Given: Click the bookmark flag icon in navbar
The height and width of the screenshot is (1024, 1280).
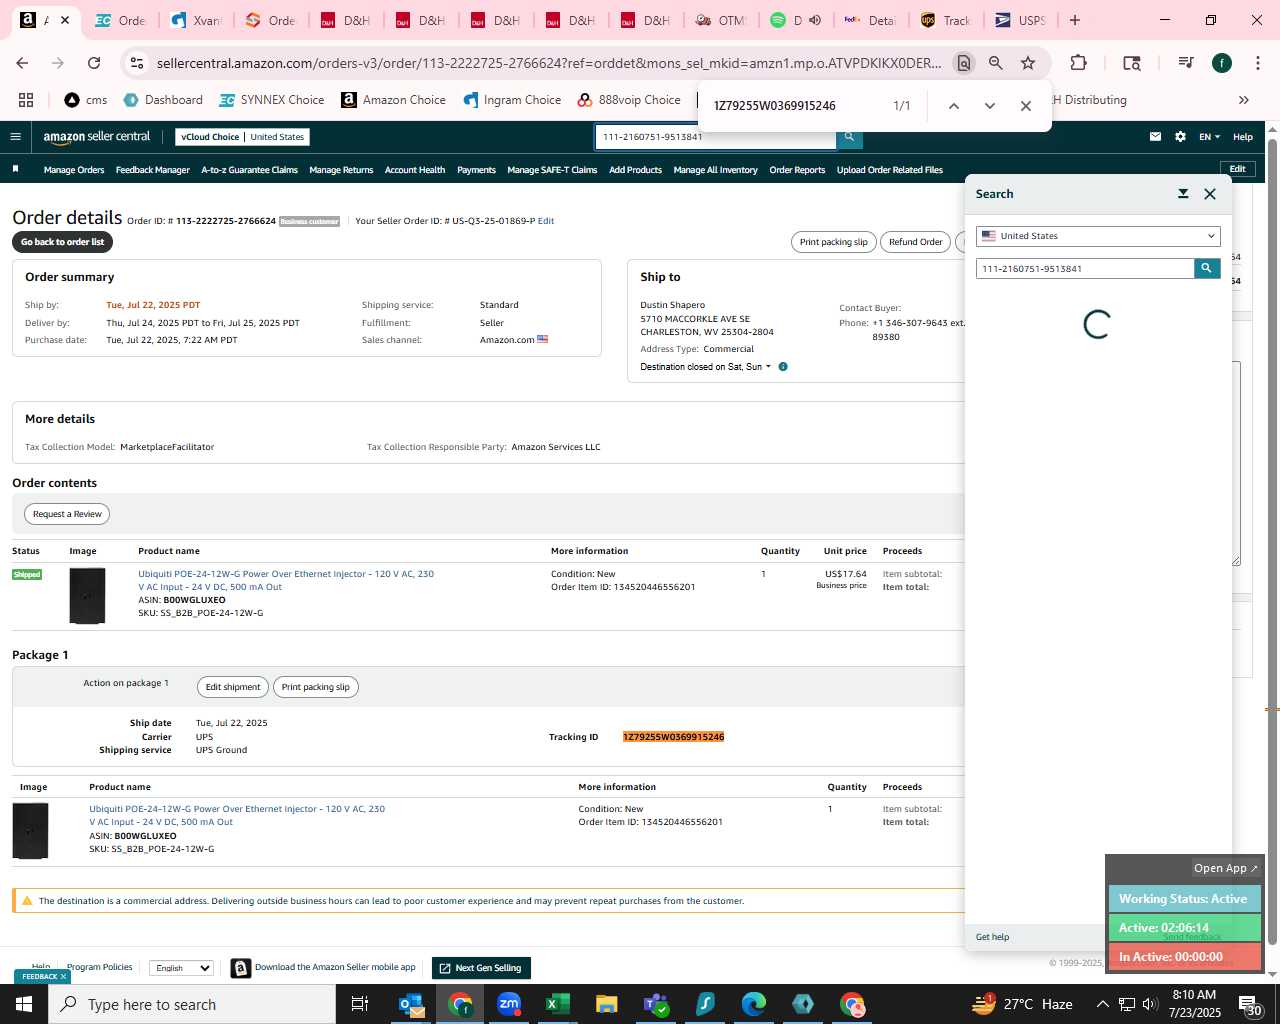Looking at the screenshot, I should coord(15,169).
